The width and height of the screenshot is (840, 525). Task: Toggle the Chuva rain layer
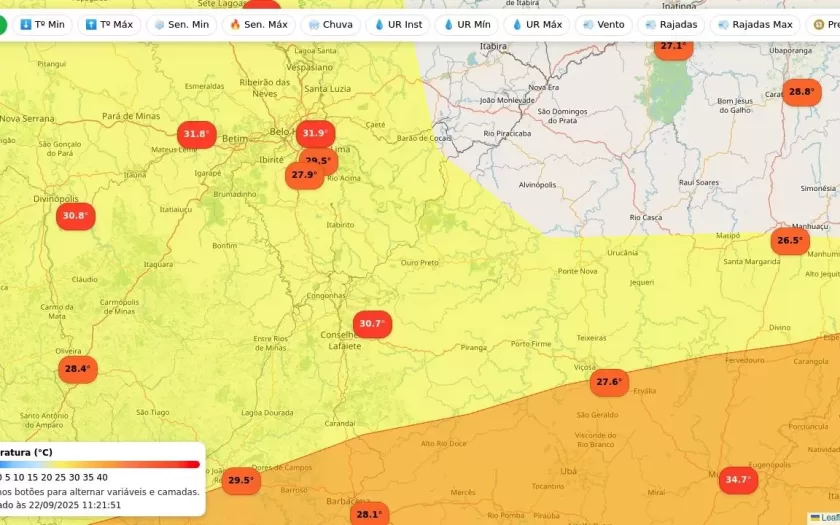click(331, 24)
